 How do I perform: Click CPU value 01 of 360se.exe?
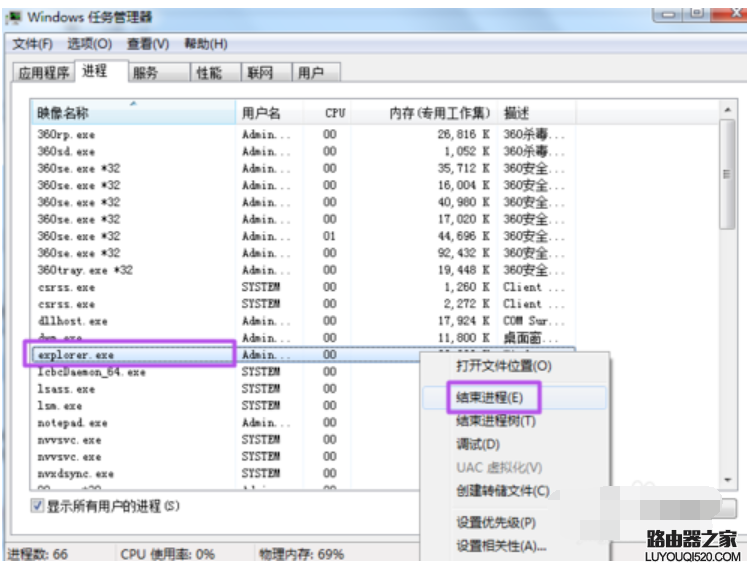tap(329, 236)
